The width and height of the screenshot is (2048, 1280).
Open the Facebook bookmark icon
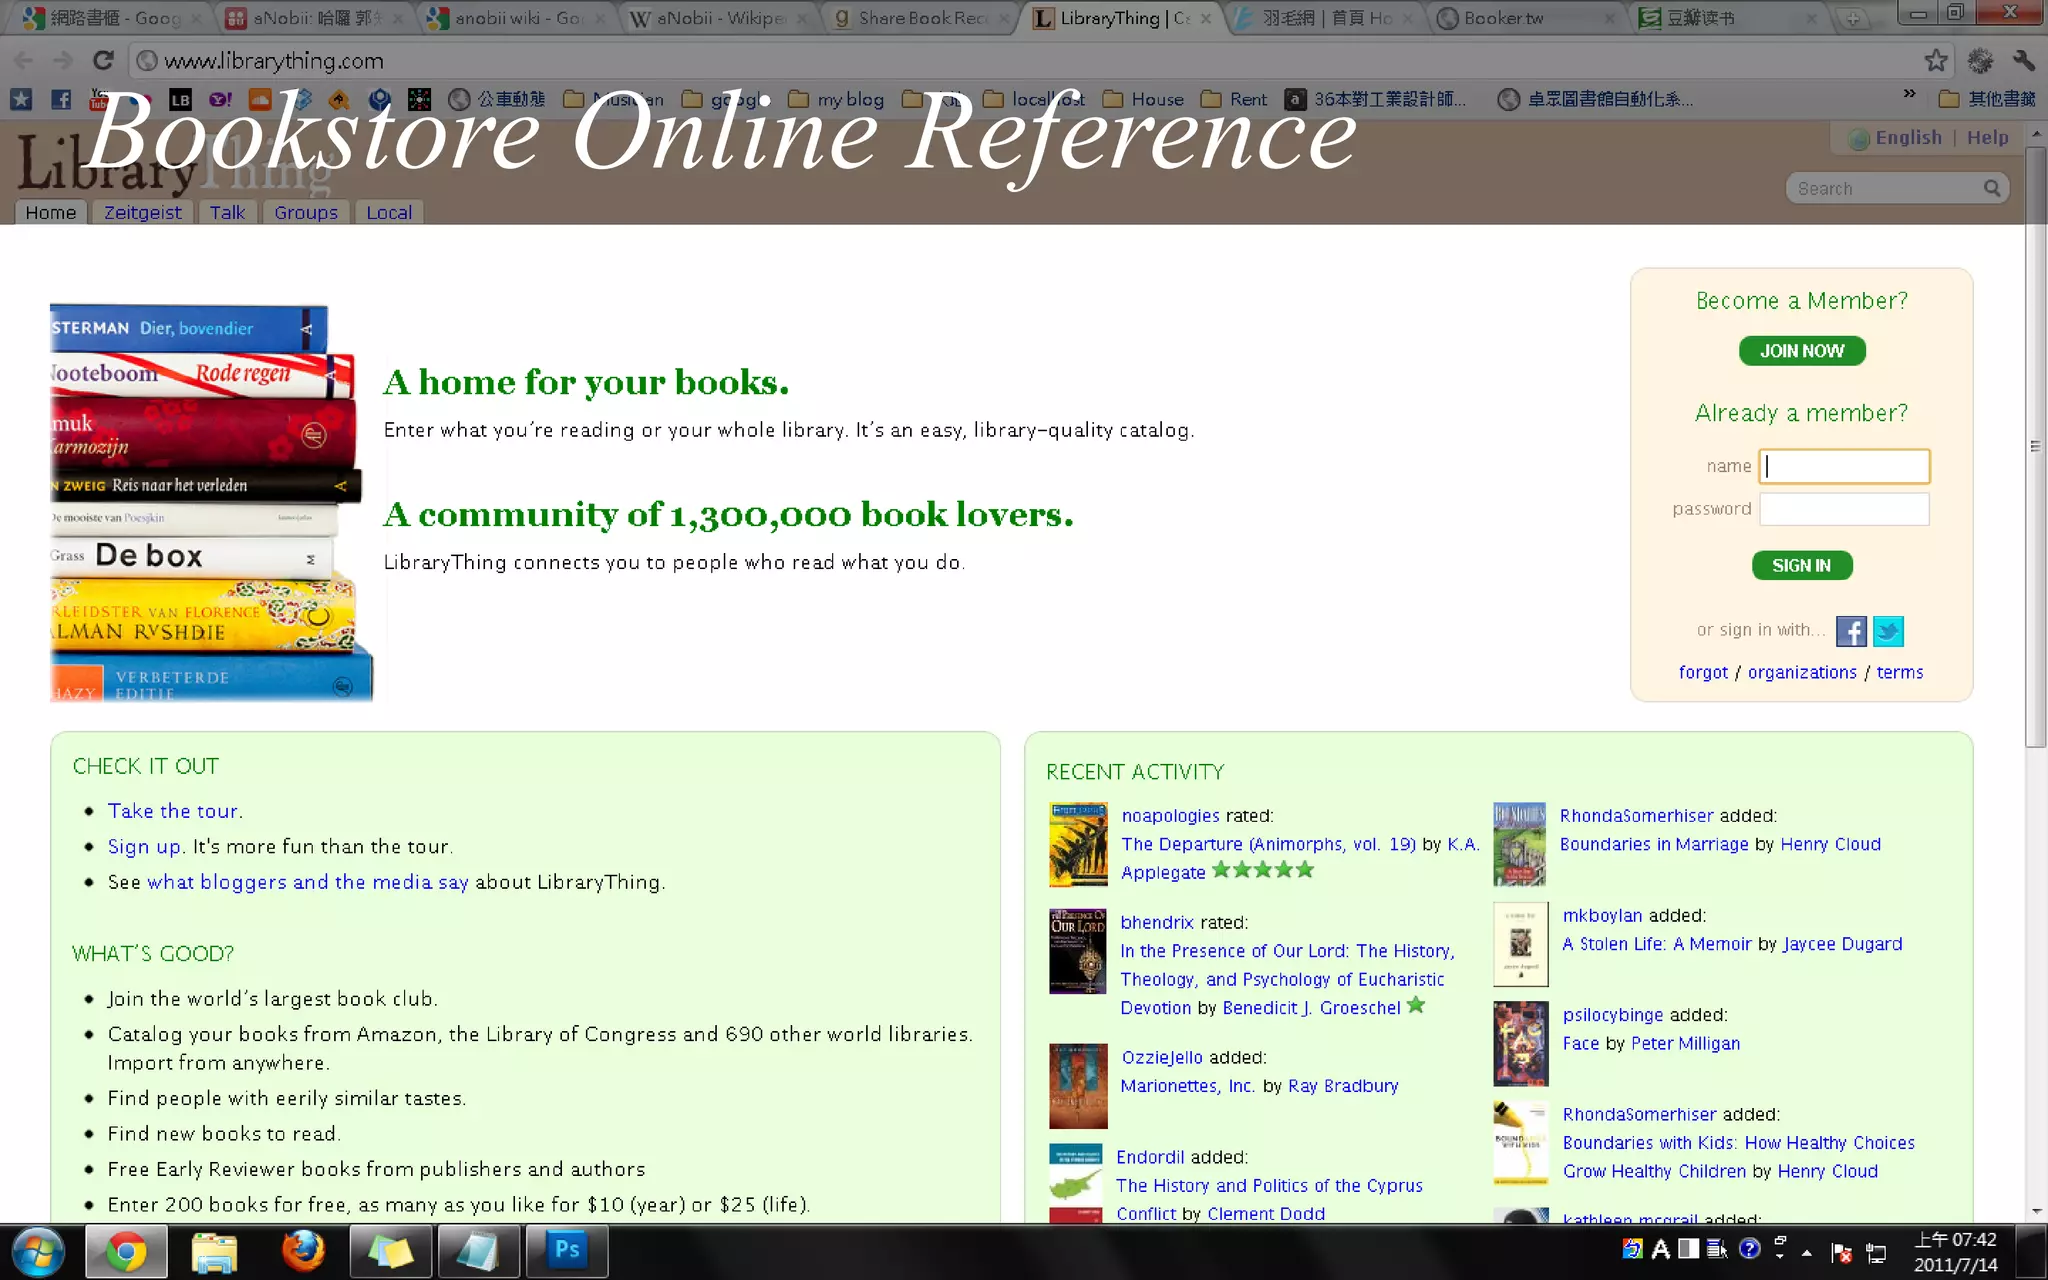click(61, 99)
